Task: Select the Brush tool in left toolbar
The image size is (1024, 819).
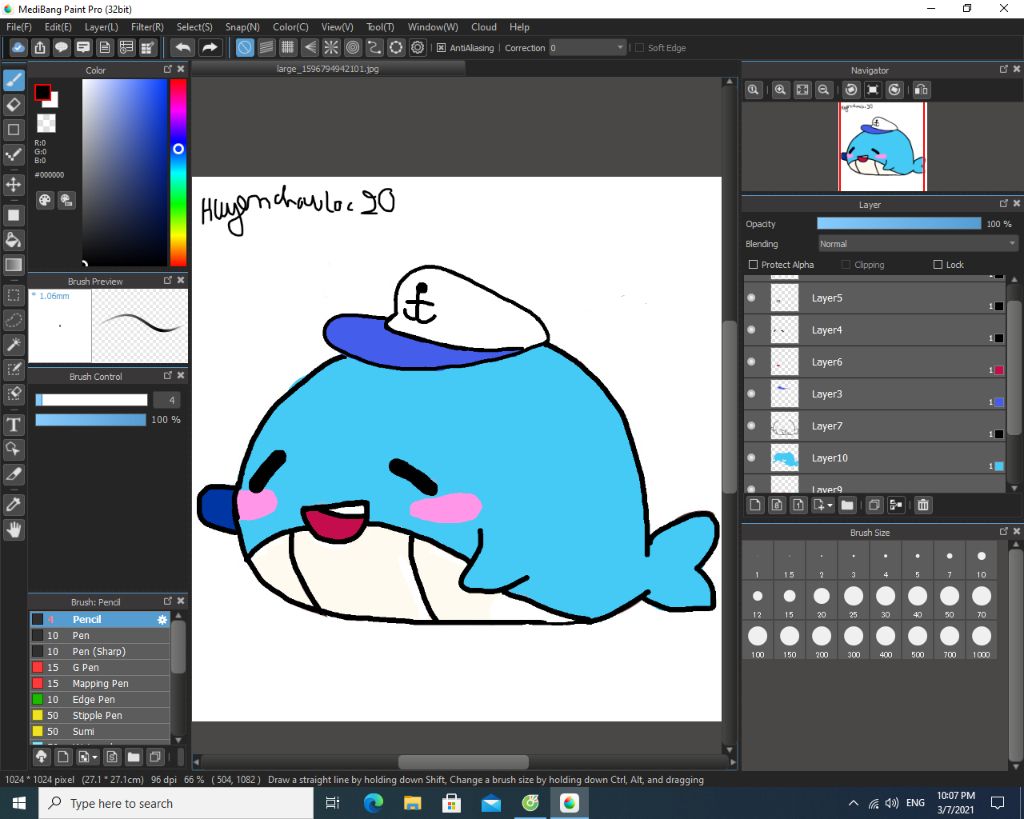Action: click(13, 80)
